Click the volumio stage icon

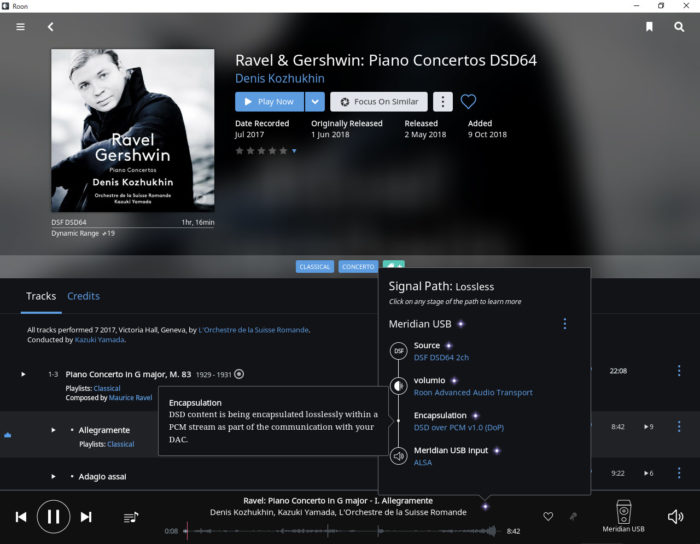coord(399,386)
